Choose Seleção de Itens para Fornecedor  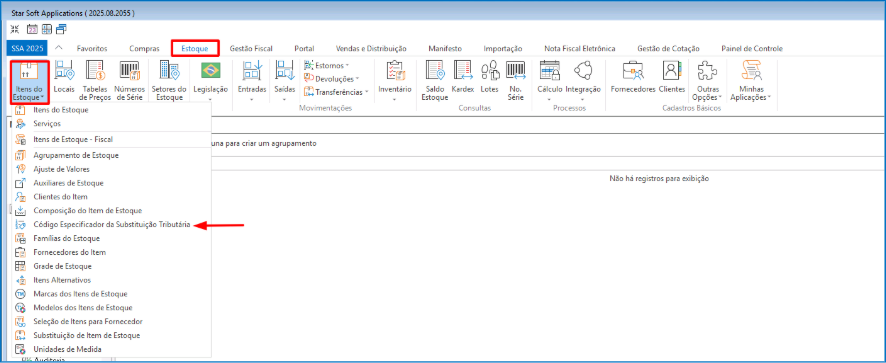(112, 322)
